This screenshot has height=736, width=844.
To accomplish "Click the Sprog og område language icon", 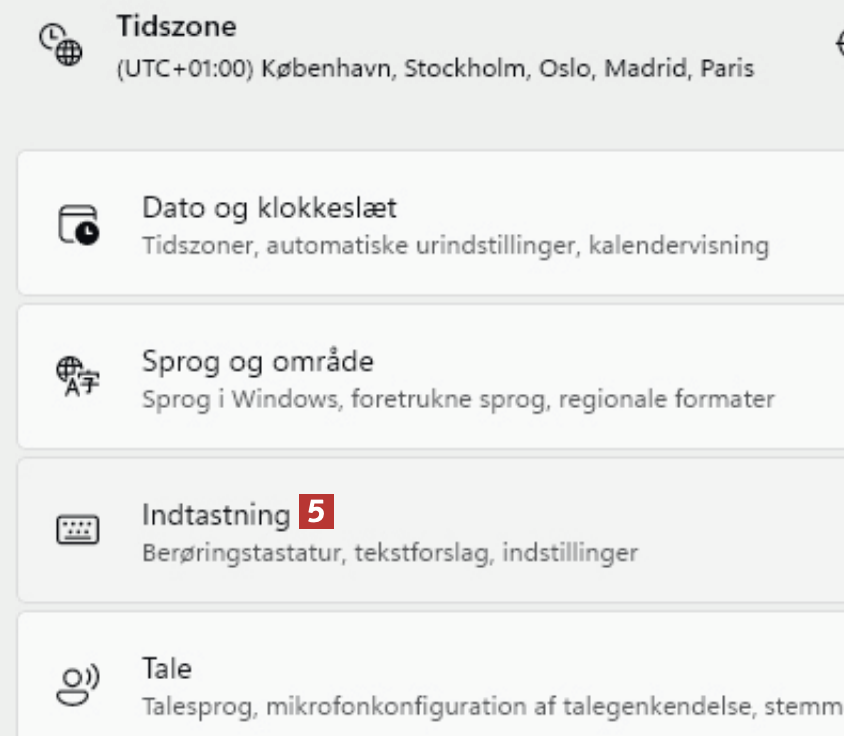I will 78,377.
